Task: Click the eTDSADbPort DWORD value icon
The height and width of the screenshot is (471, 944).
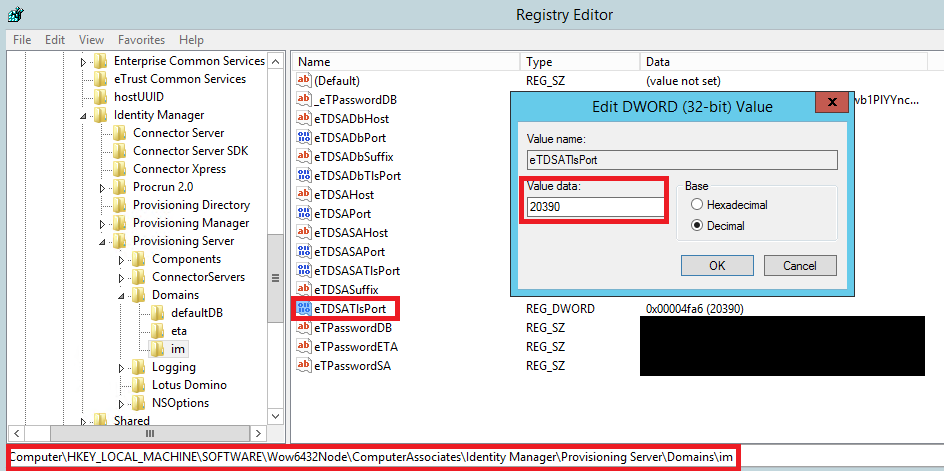Action: pyautogui.click(x=304, y=137)
